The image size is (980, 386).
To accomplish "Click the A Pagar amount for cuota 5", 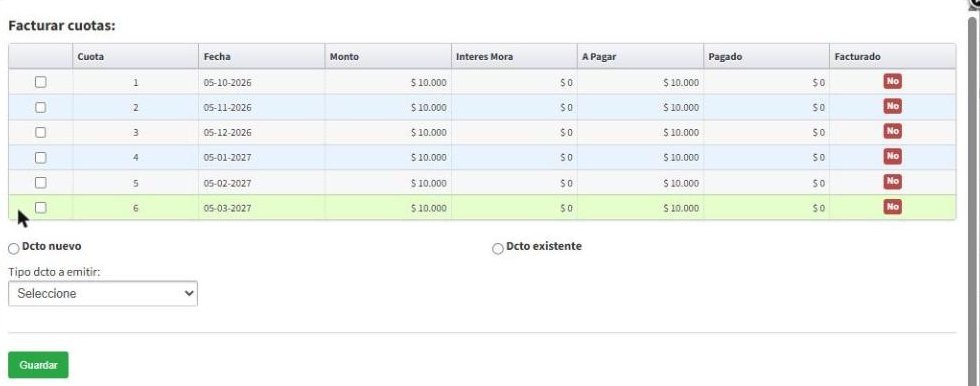I will (681, 183).
